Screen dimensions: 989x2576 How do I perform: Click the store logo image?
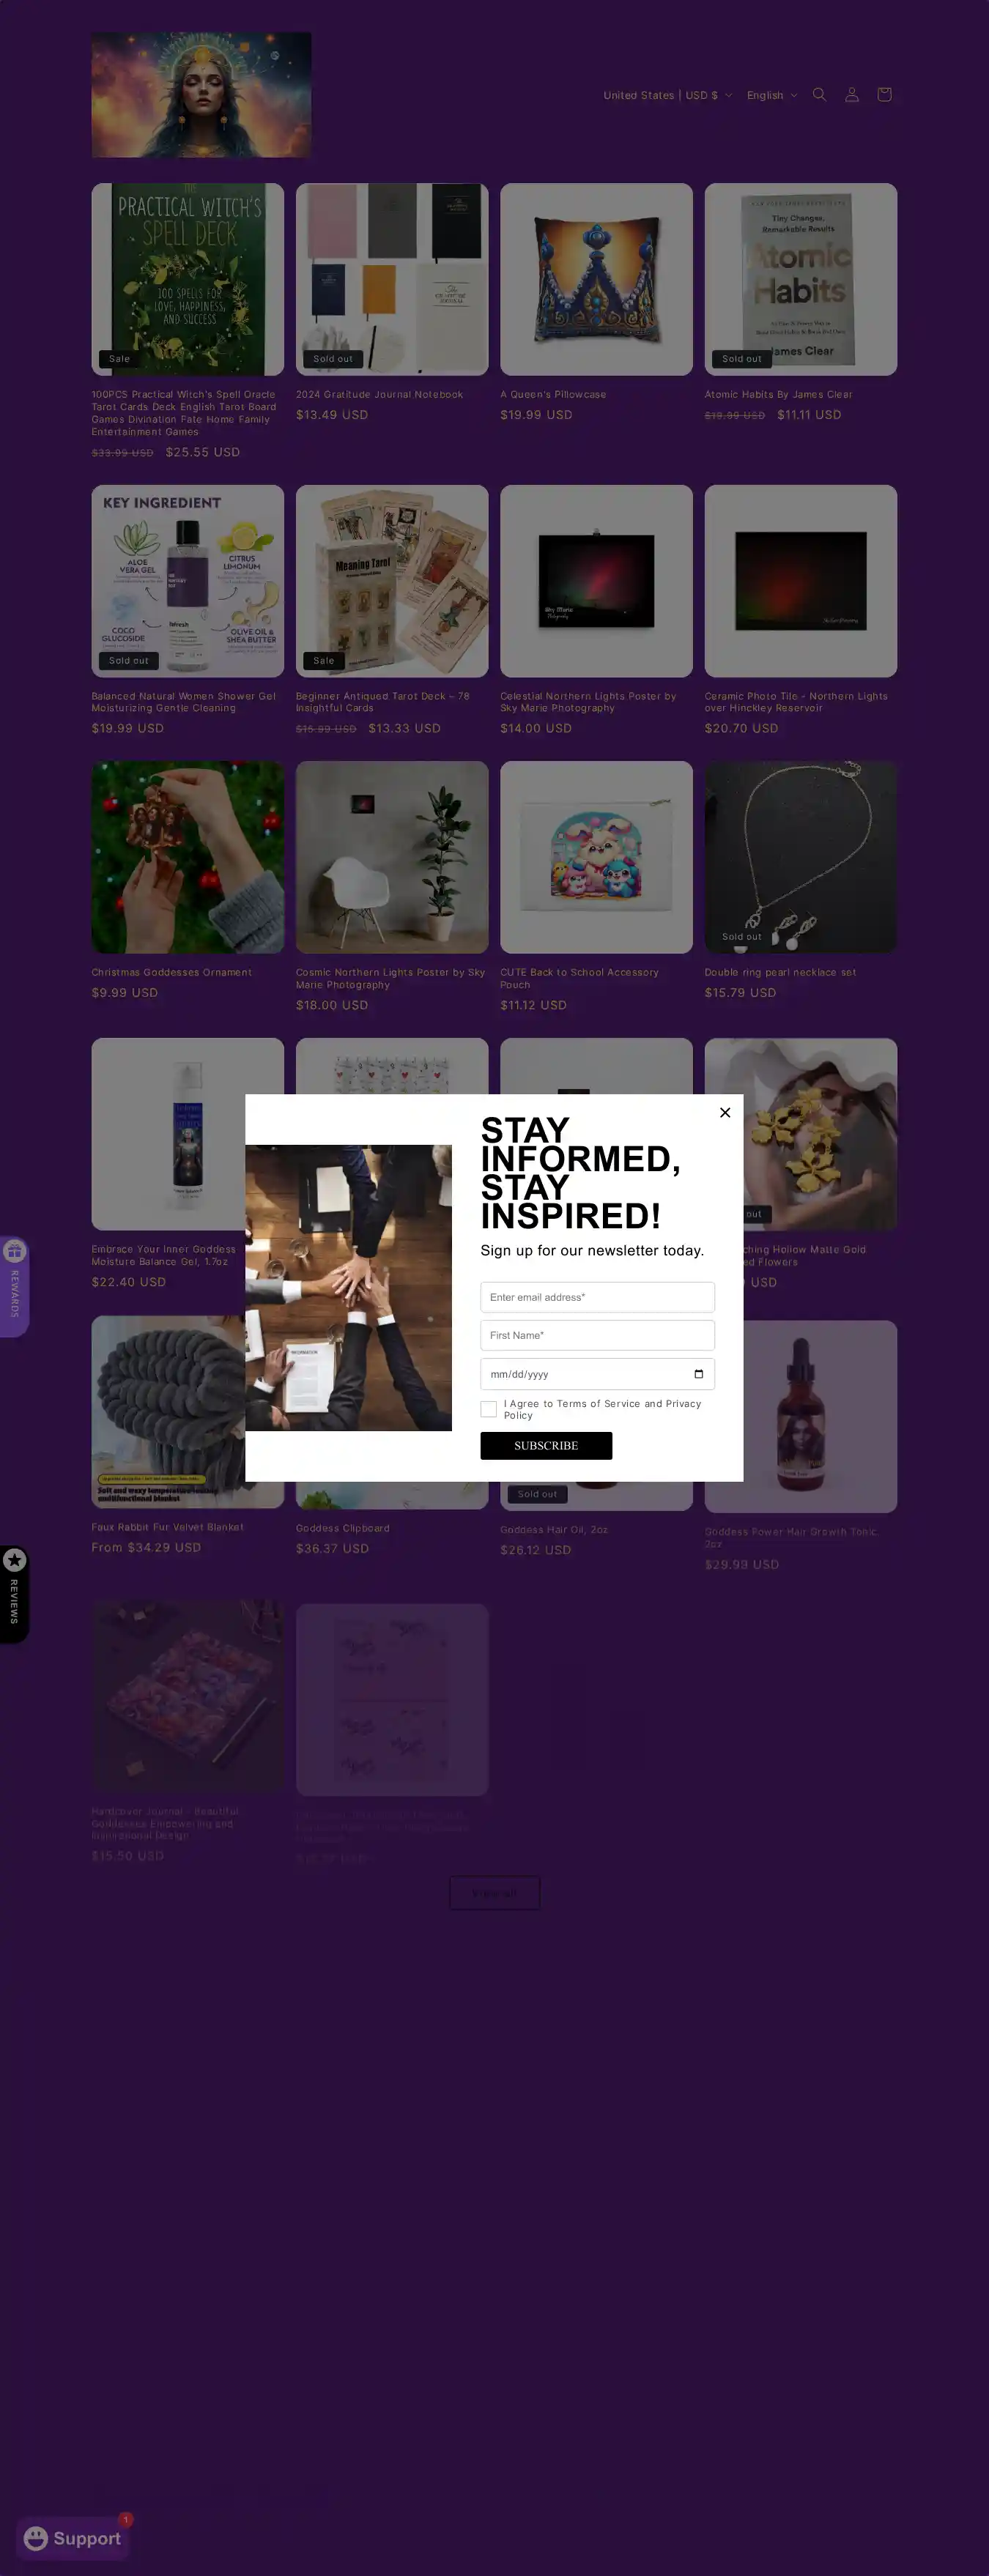pyautogui.click(x=201, y=95)
